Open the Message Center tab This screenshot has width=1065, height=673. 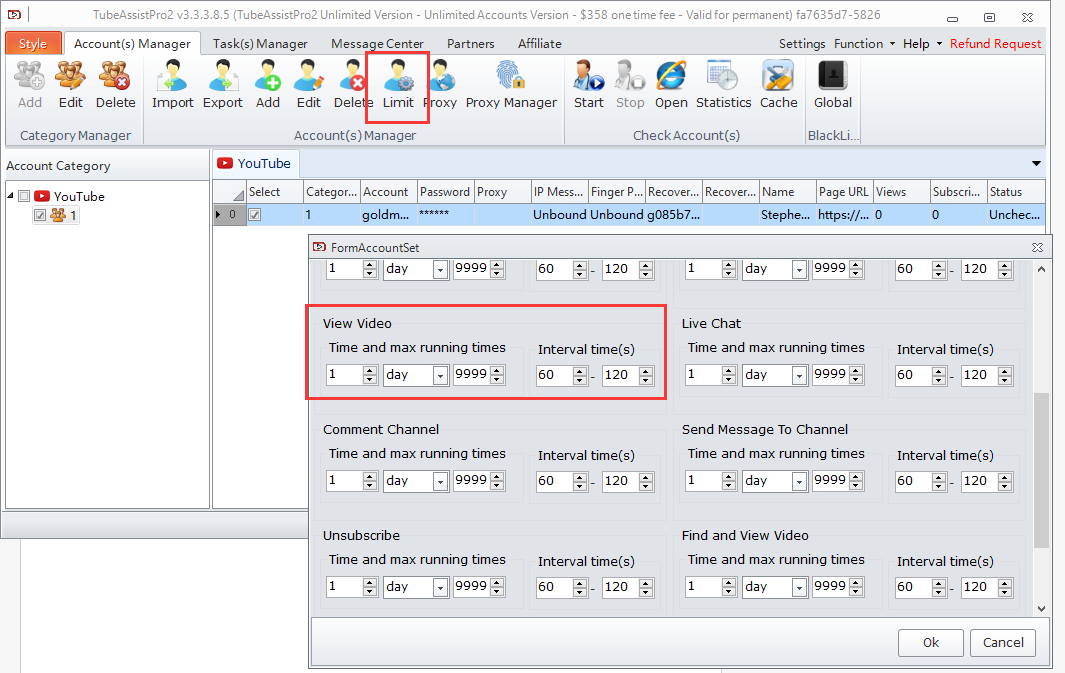point(376,43)
